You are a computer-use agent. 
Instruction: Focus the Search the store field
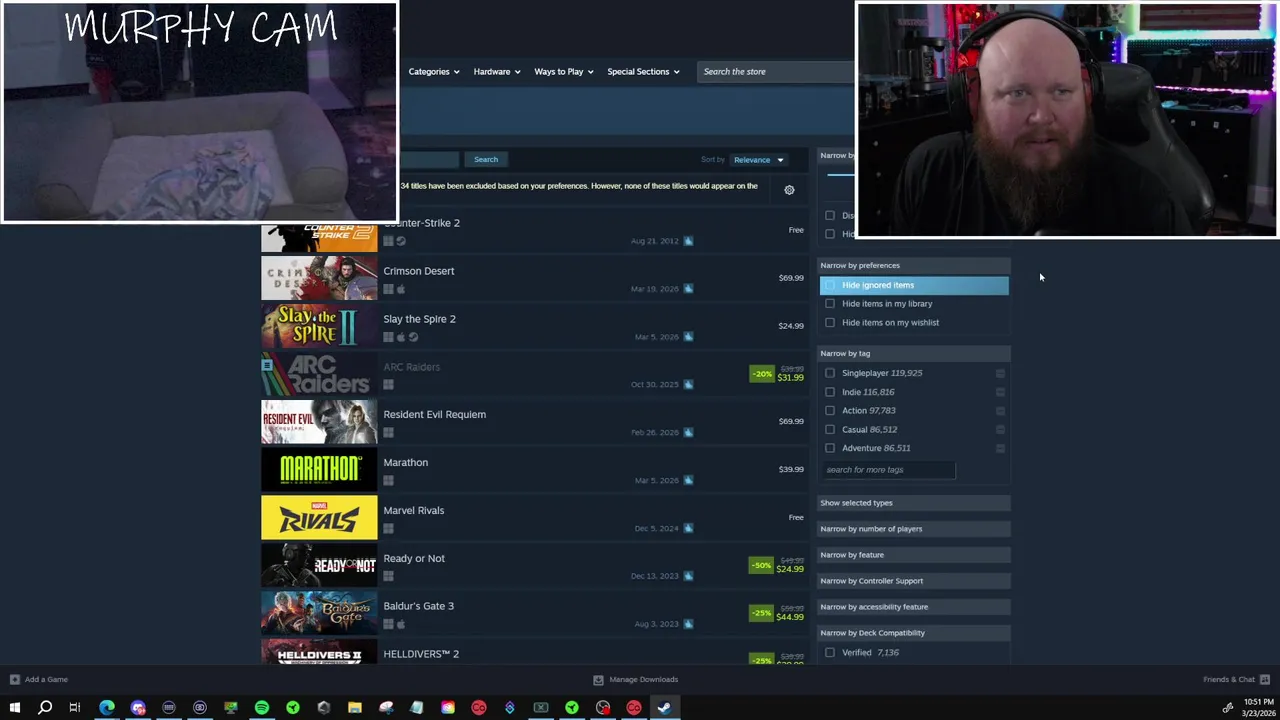(776, 71)
